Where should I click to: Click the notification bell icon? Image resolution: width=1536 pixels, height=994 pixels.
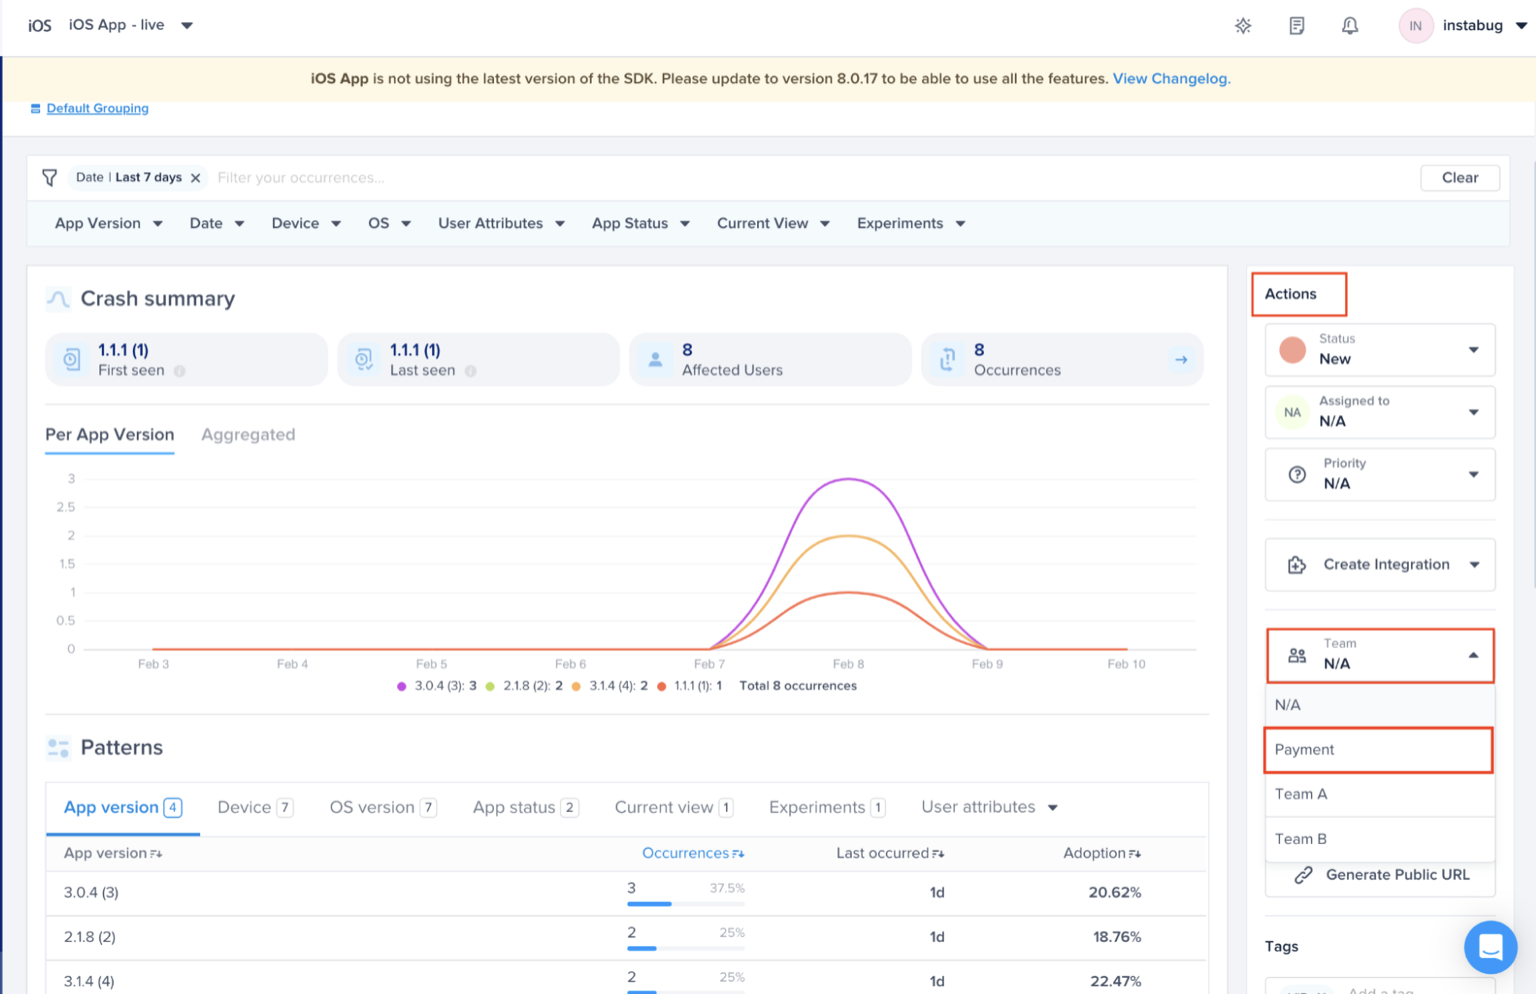pyautogui.click(x=1349, y=26)
